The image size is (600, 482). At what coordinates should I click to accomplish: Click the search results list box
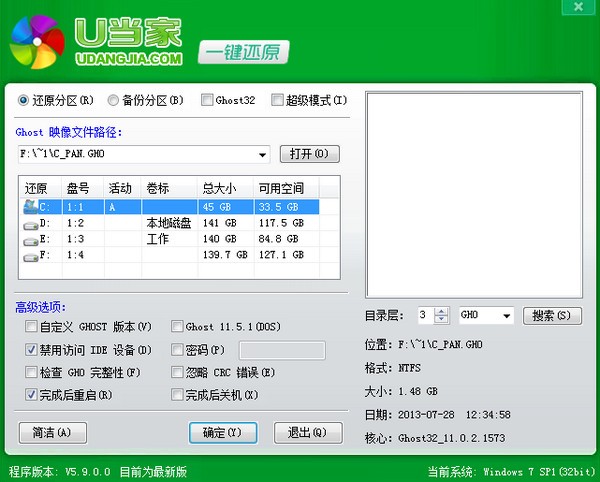click(x=474, y=195)
